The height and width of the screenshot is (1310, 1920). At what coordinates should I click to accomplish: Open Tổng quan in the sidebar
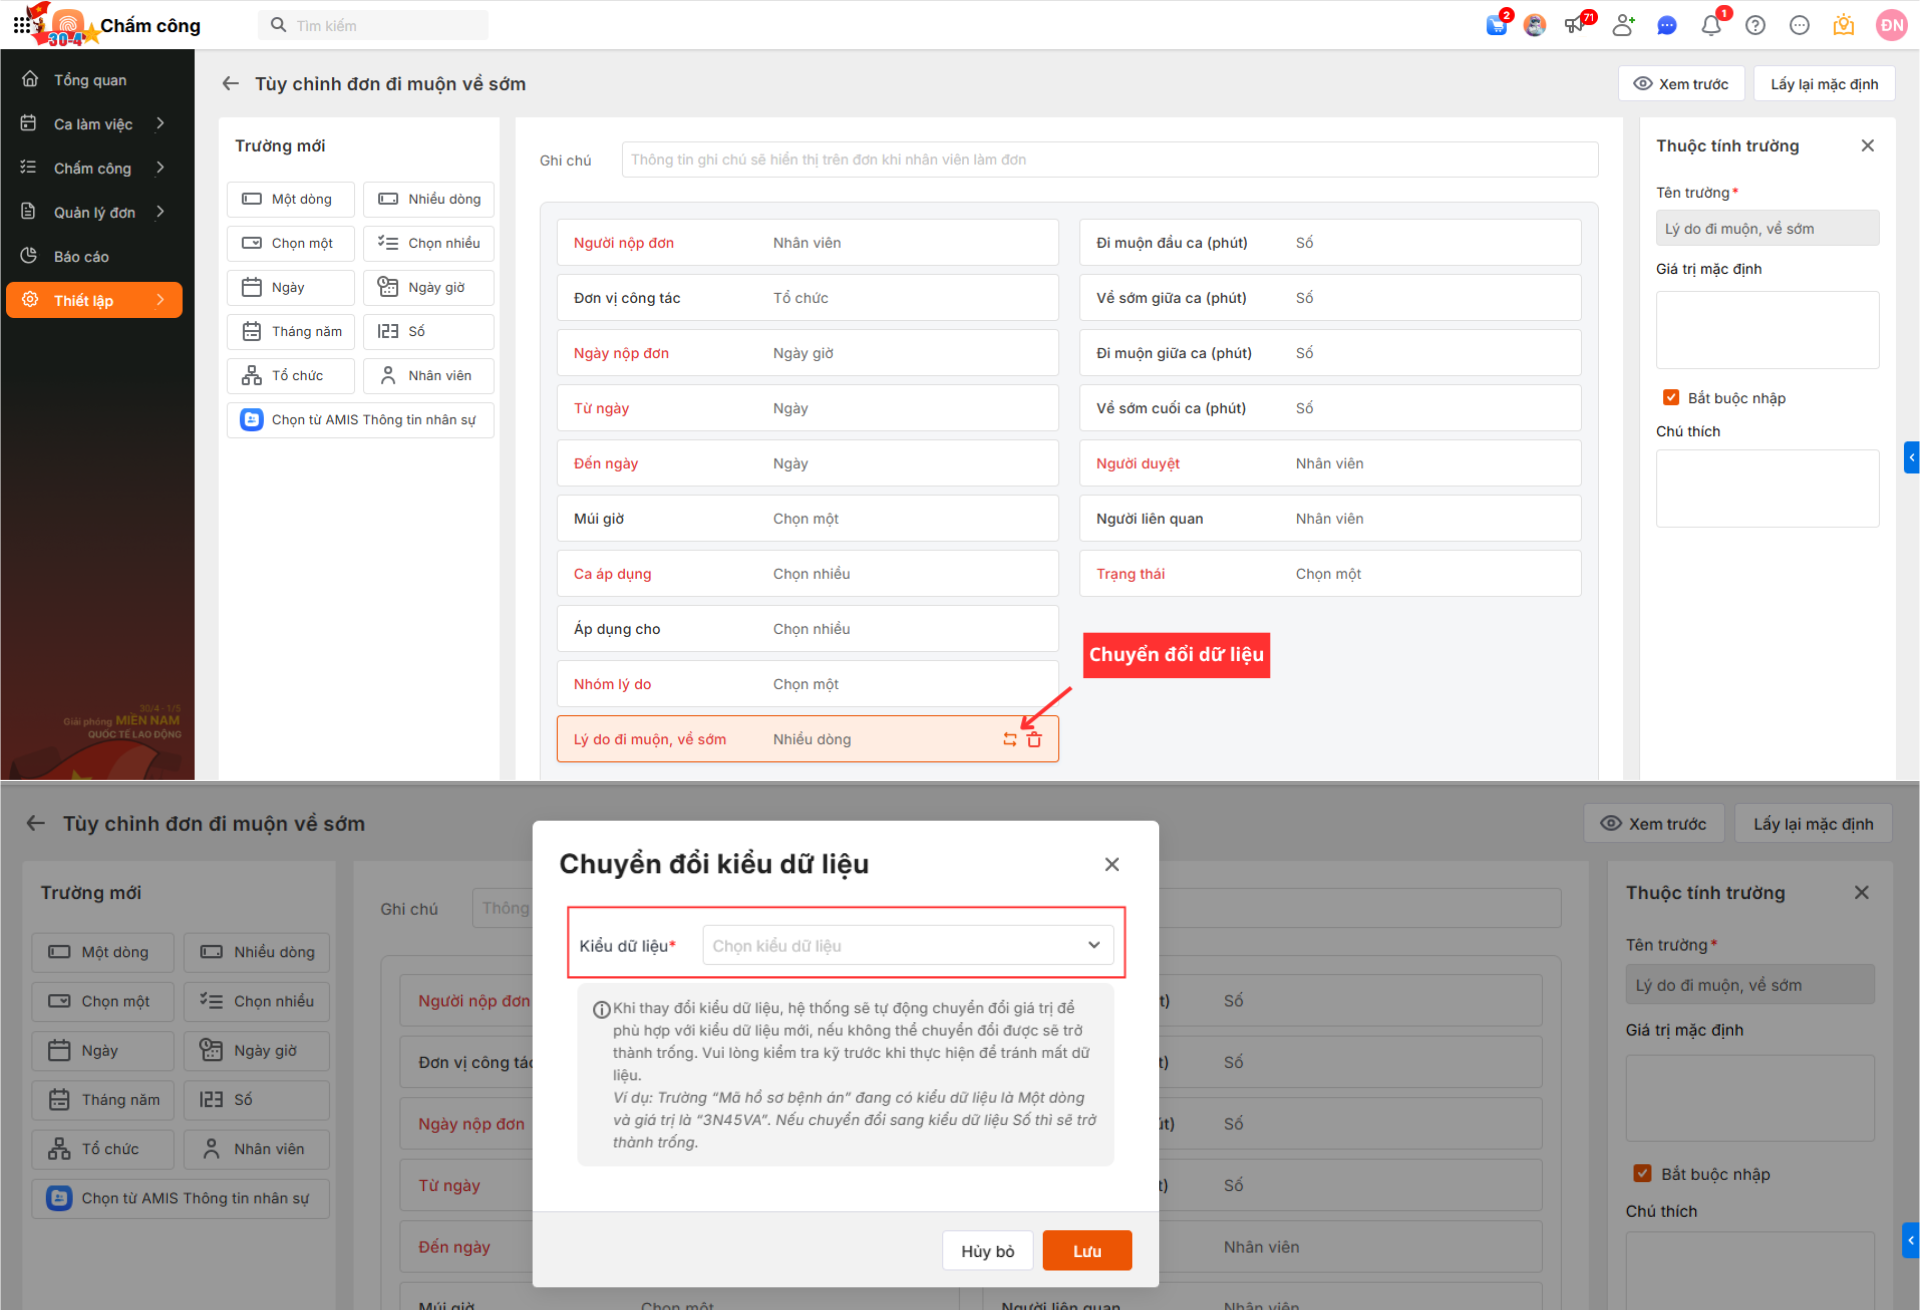click(x=90, y=80)
